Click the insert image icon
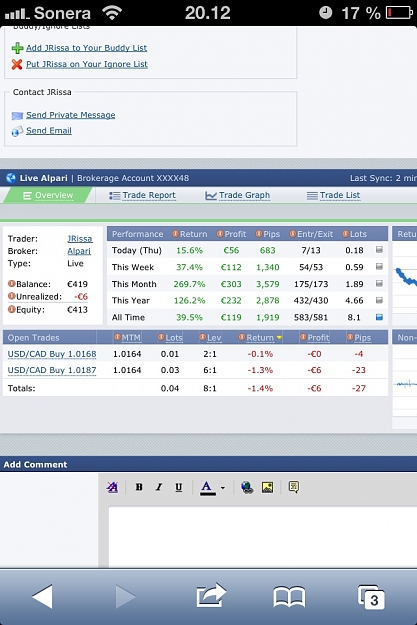The height and width of the screenshot is (625, 417). (x=268, y=487)
